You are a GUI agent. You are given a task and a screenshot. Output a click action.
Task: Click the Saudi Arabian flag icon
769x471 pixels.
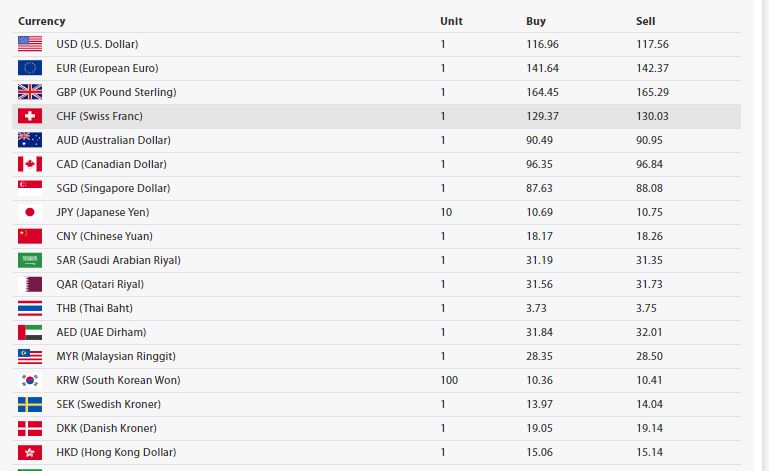[x=30, y=260]
